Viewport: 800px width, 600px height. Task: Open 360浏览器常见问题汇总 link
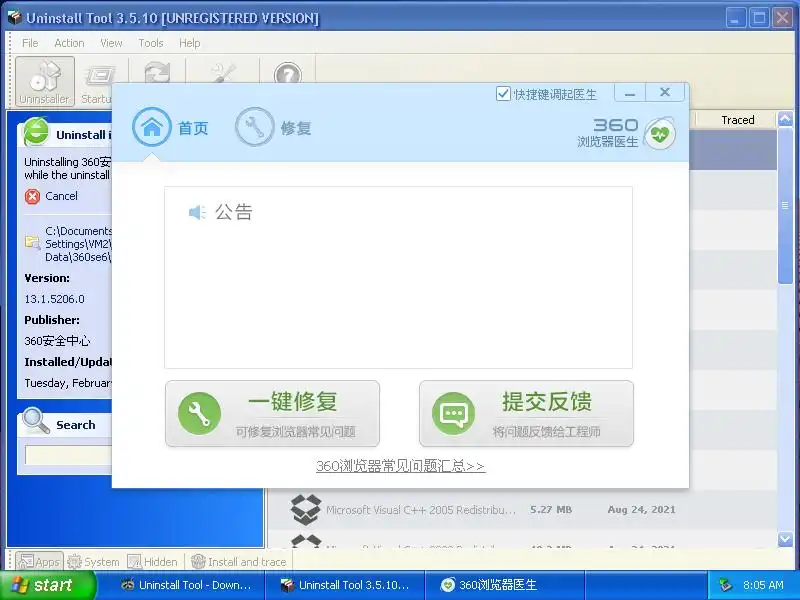tap(400, 466)
